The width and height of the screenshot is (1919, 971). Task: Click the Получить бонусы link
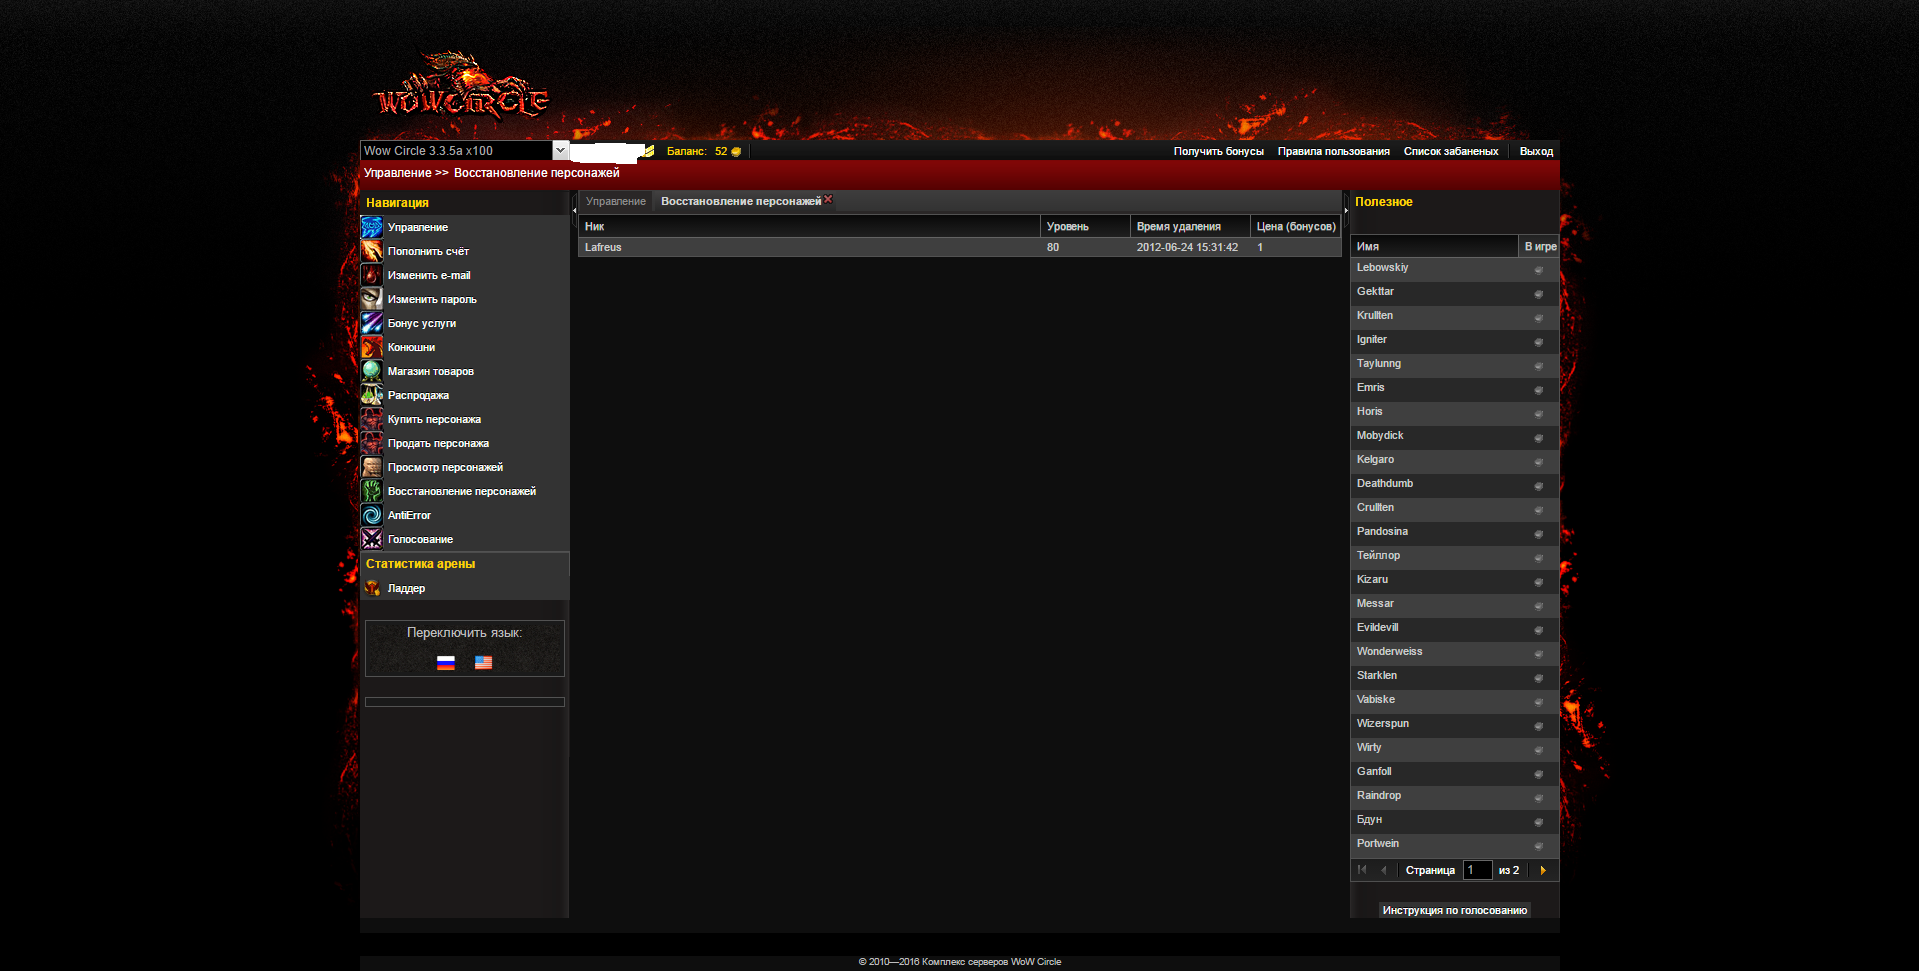click(x=1218, y=151)
